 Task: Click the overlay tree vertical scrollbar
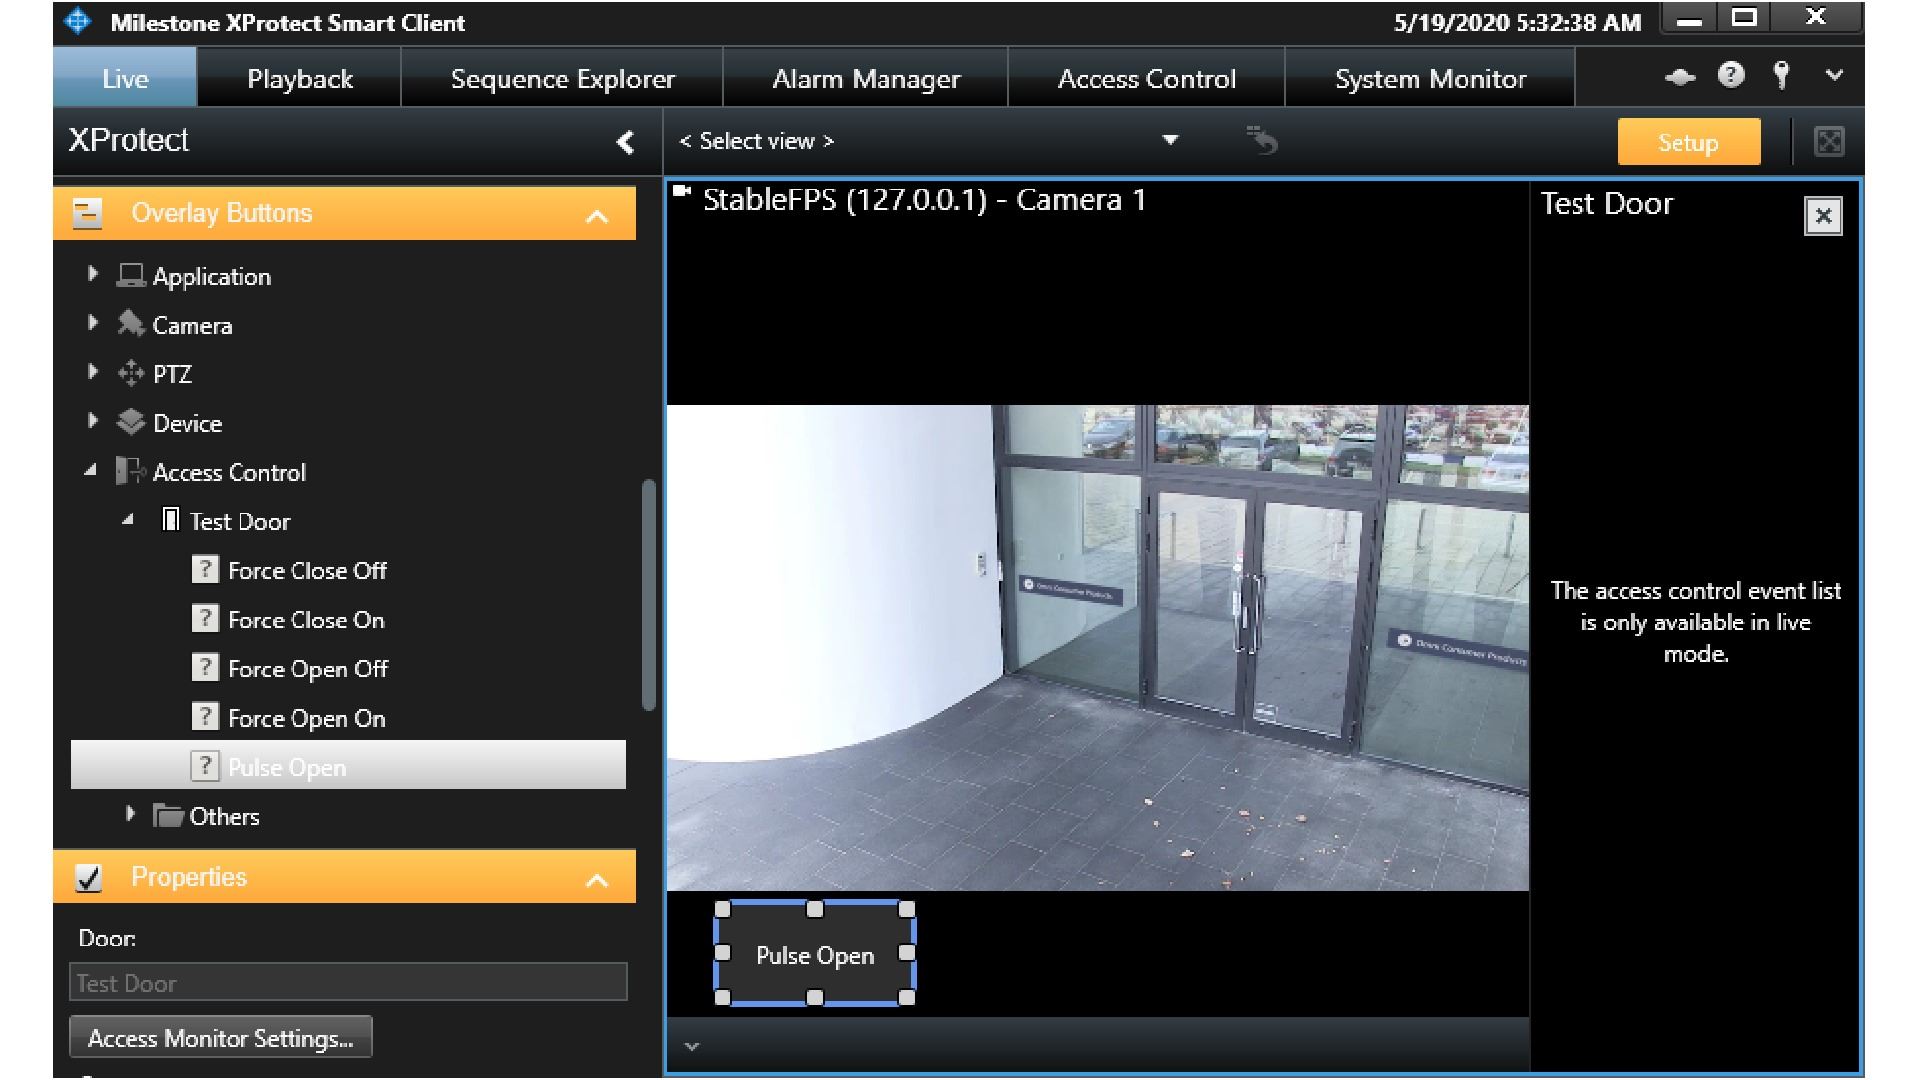648,595
